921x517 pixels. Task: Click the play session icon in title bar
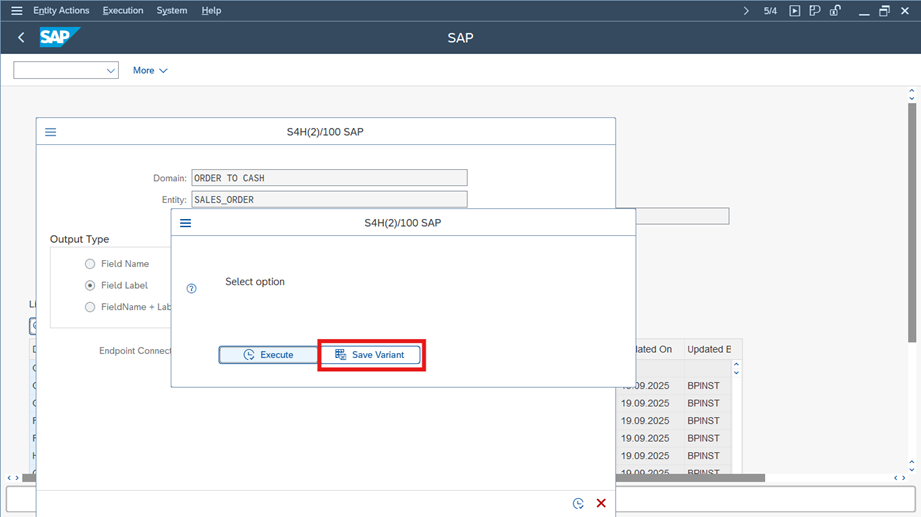[x=795, y=11]
